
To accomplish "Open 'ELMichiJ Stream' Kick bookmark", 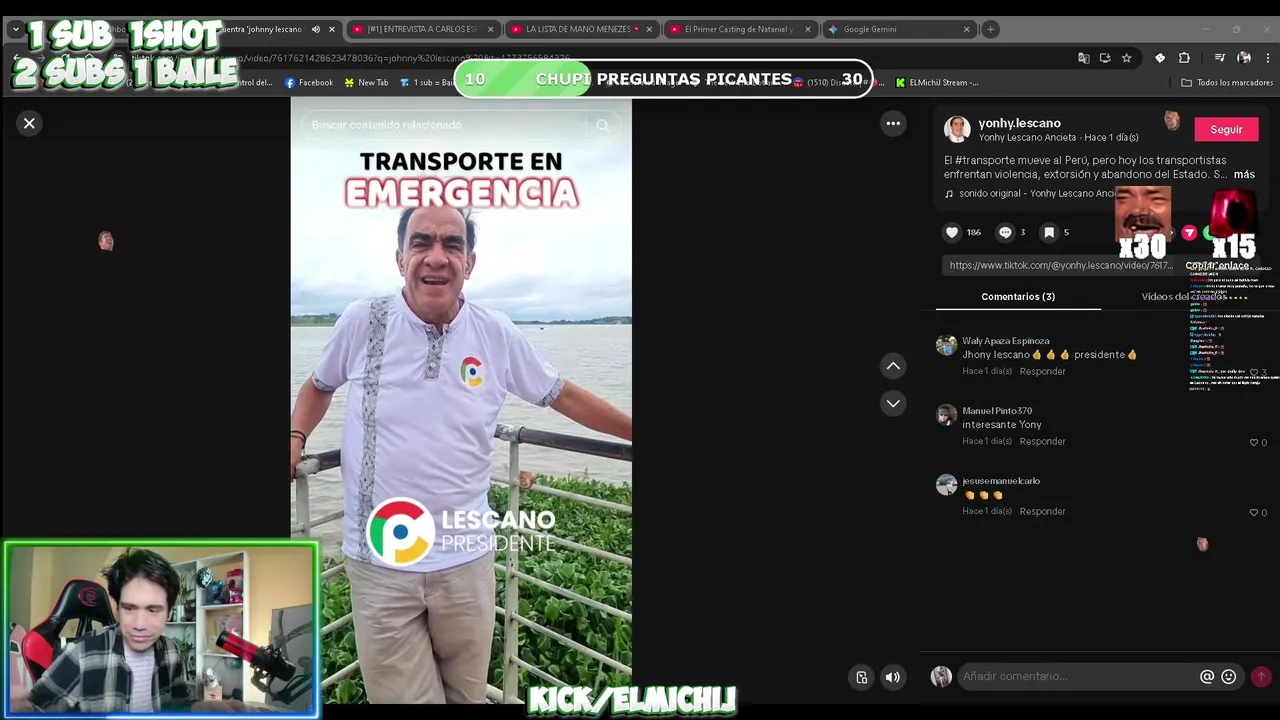I will pos(937,82).
